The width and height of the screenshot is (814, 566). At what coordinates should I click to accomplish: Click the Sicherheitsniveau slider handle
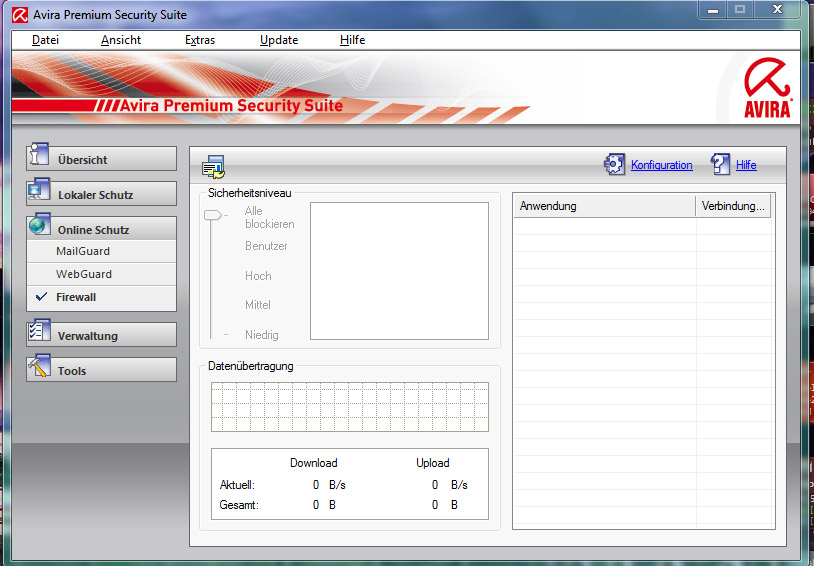point(213,215)
